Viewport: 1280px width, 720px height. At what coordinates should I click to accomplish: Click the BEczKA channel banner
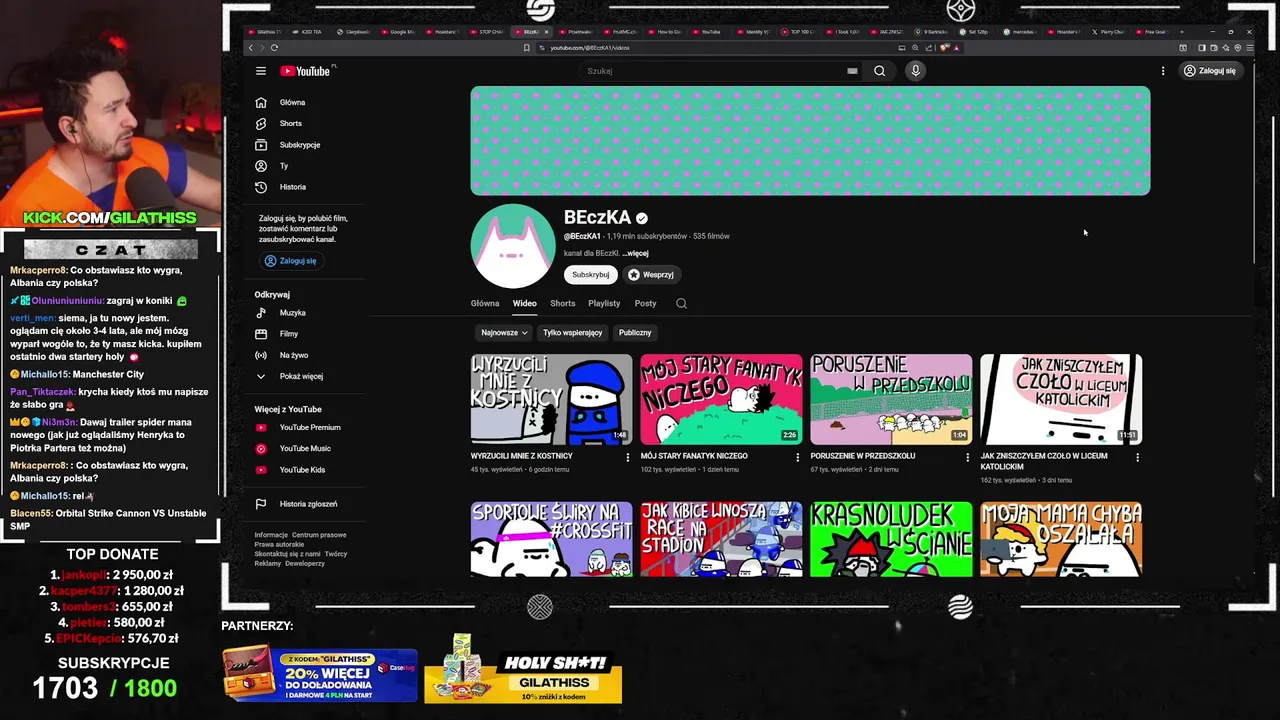810,141
